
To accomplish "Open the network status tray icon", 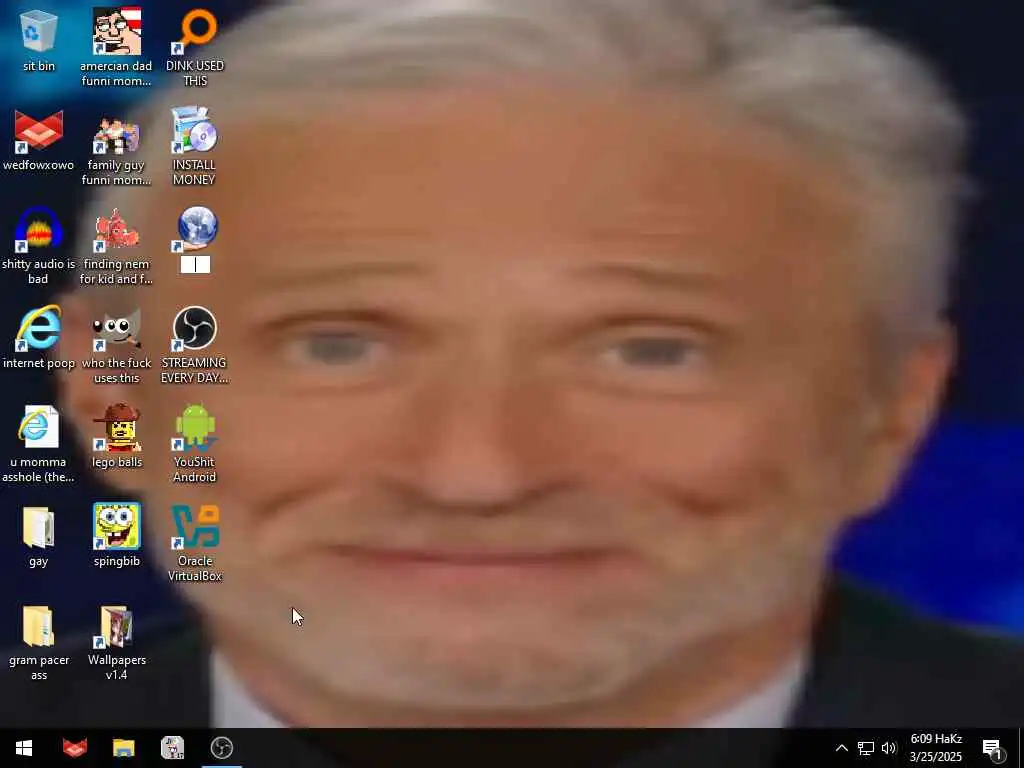I will coord(865,748).
